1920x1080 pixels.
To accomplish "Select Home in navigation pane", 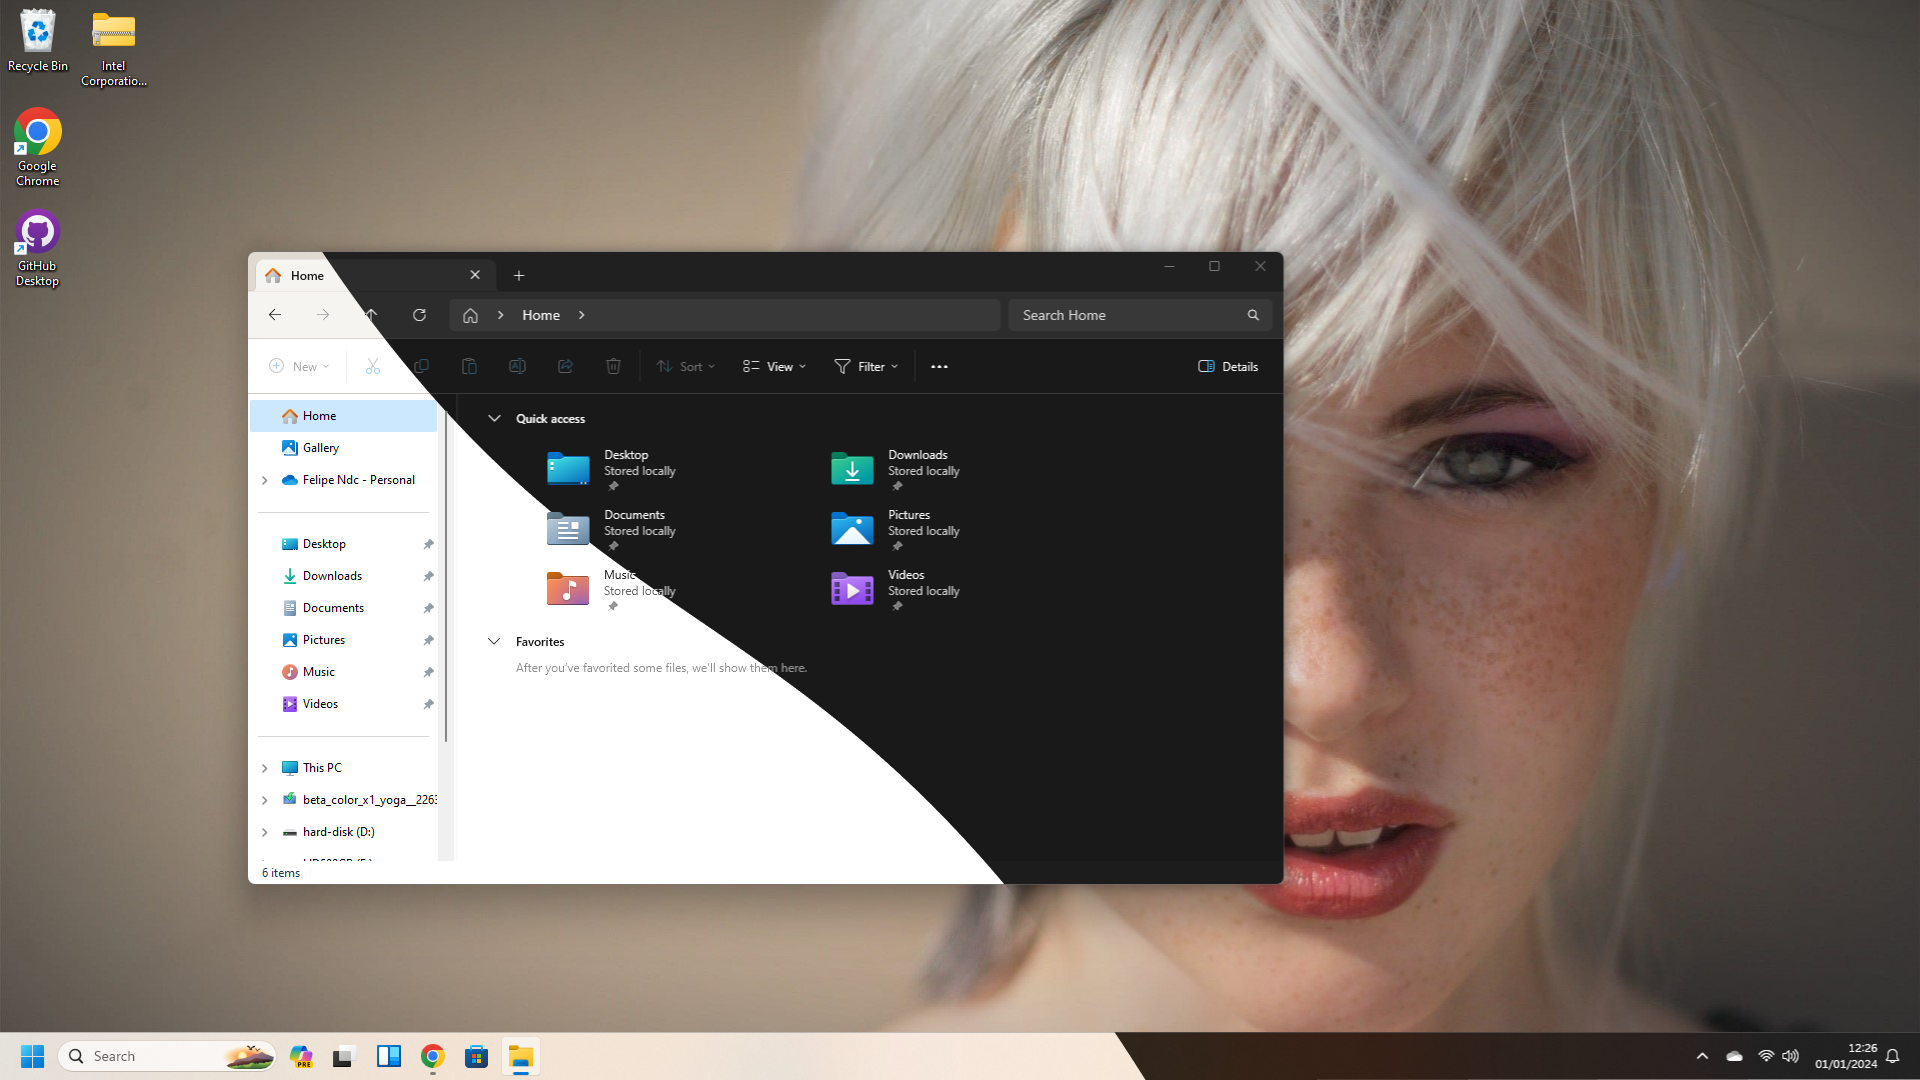I will point(343,416).
